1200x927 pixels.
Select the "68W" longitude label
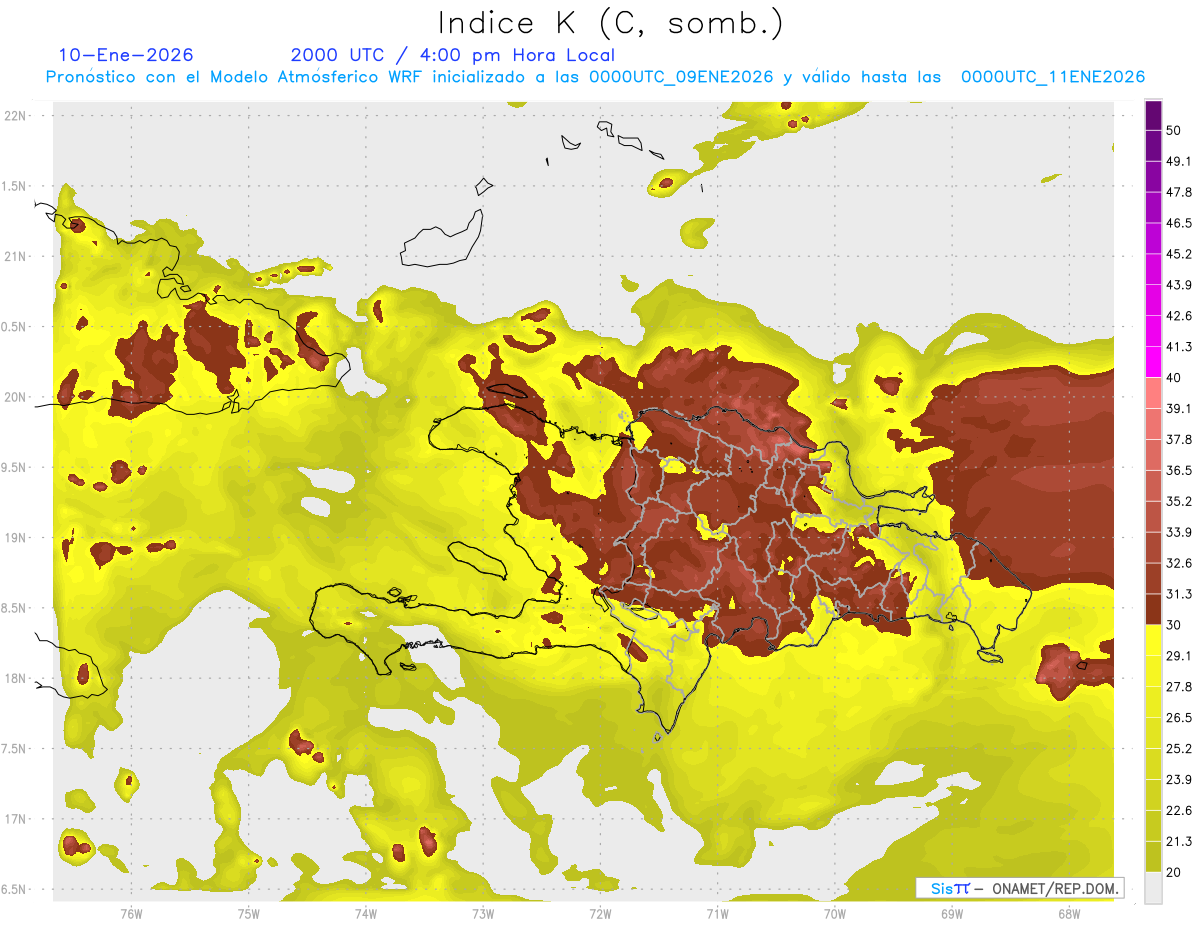tap(1068, 913)
